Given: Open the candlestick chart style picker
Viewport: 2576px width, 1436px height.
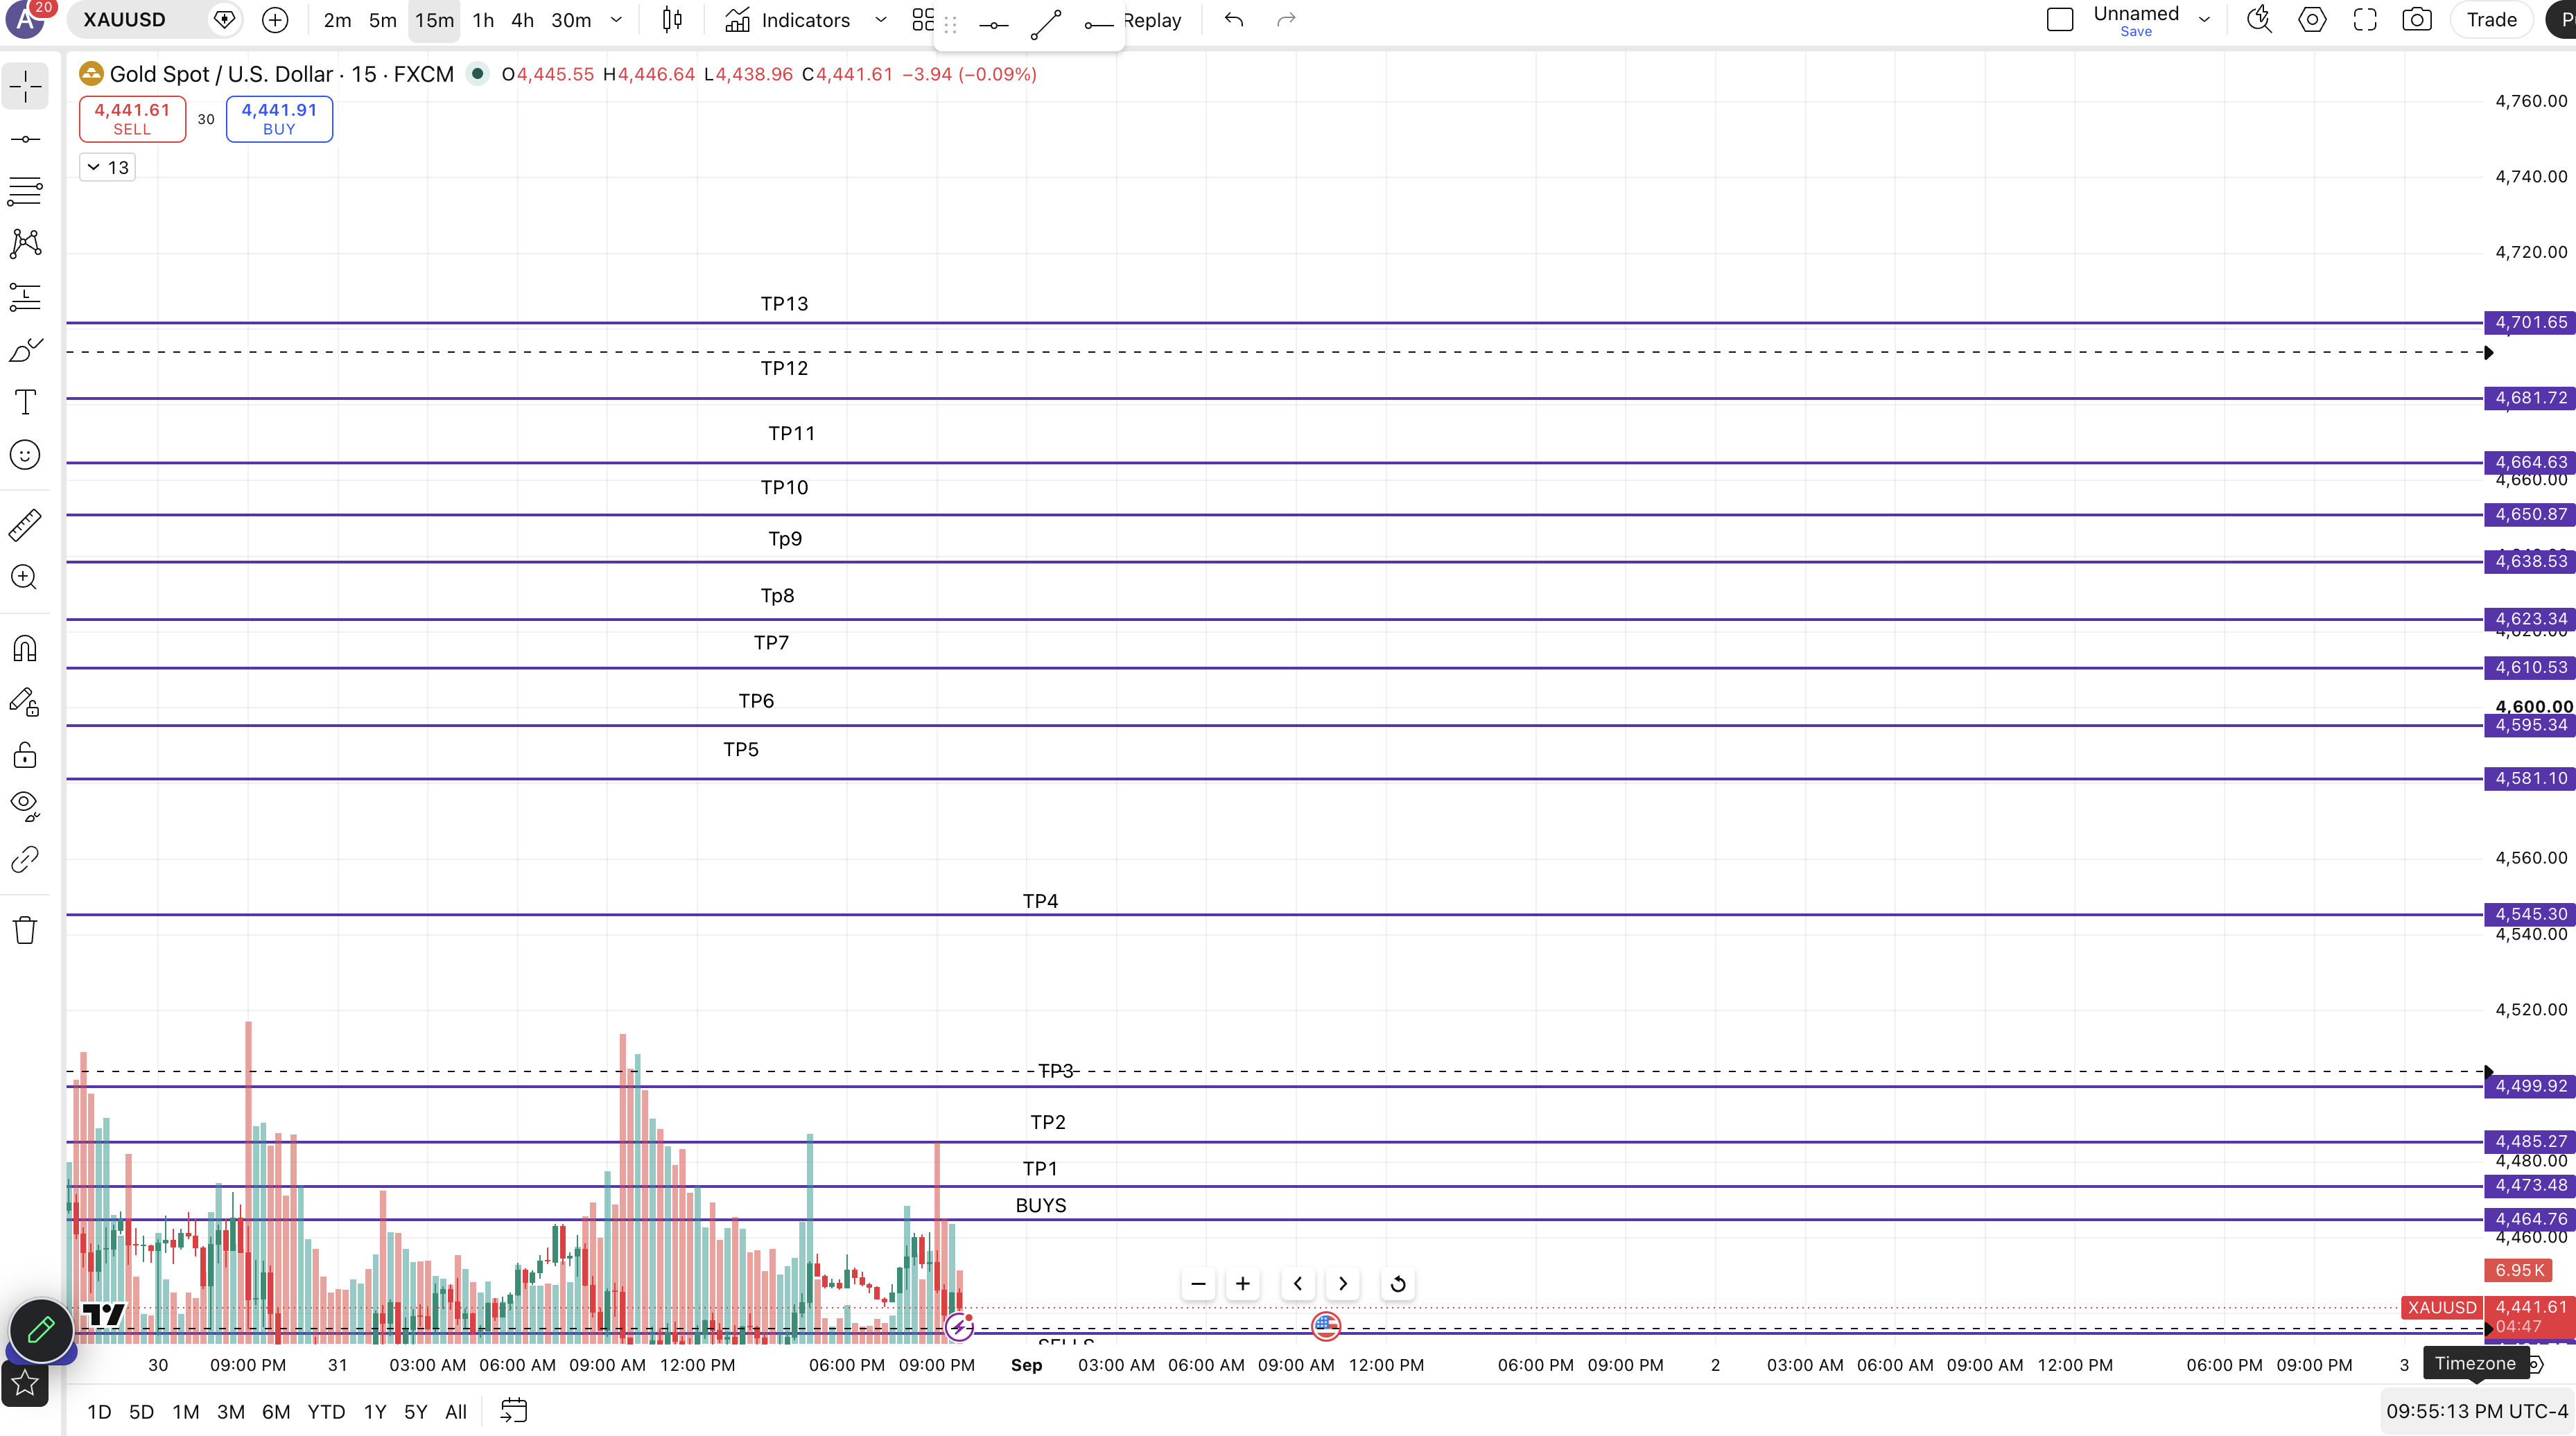Looking at the screenshot, I should (x=672, y=20).
